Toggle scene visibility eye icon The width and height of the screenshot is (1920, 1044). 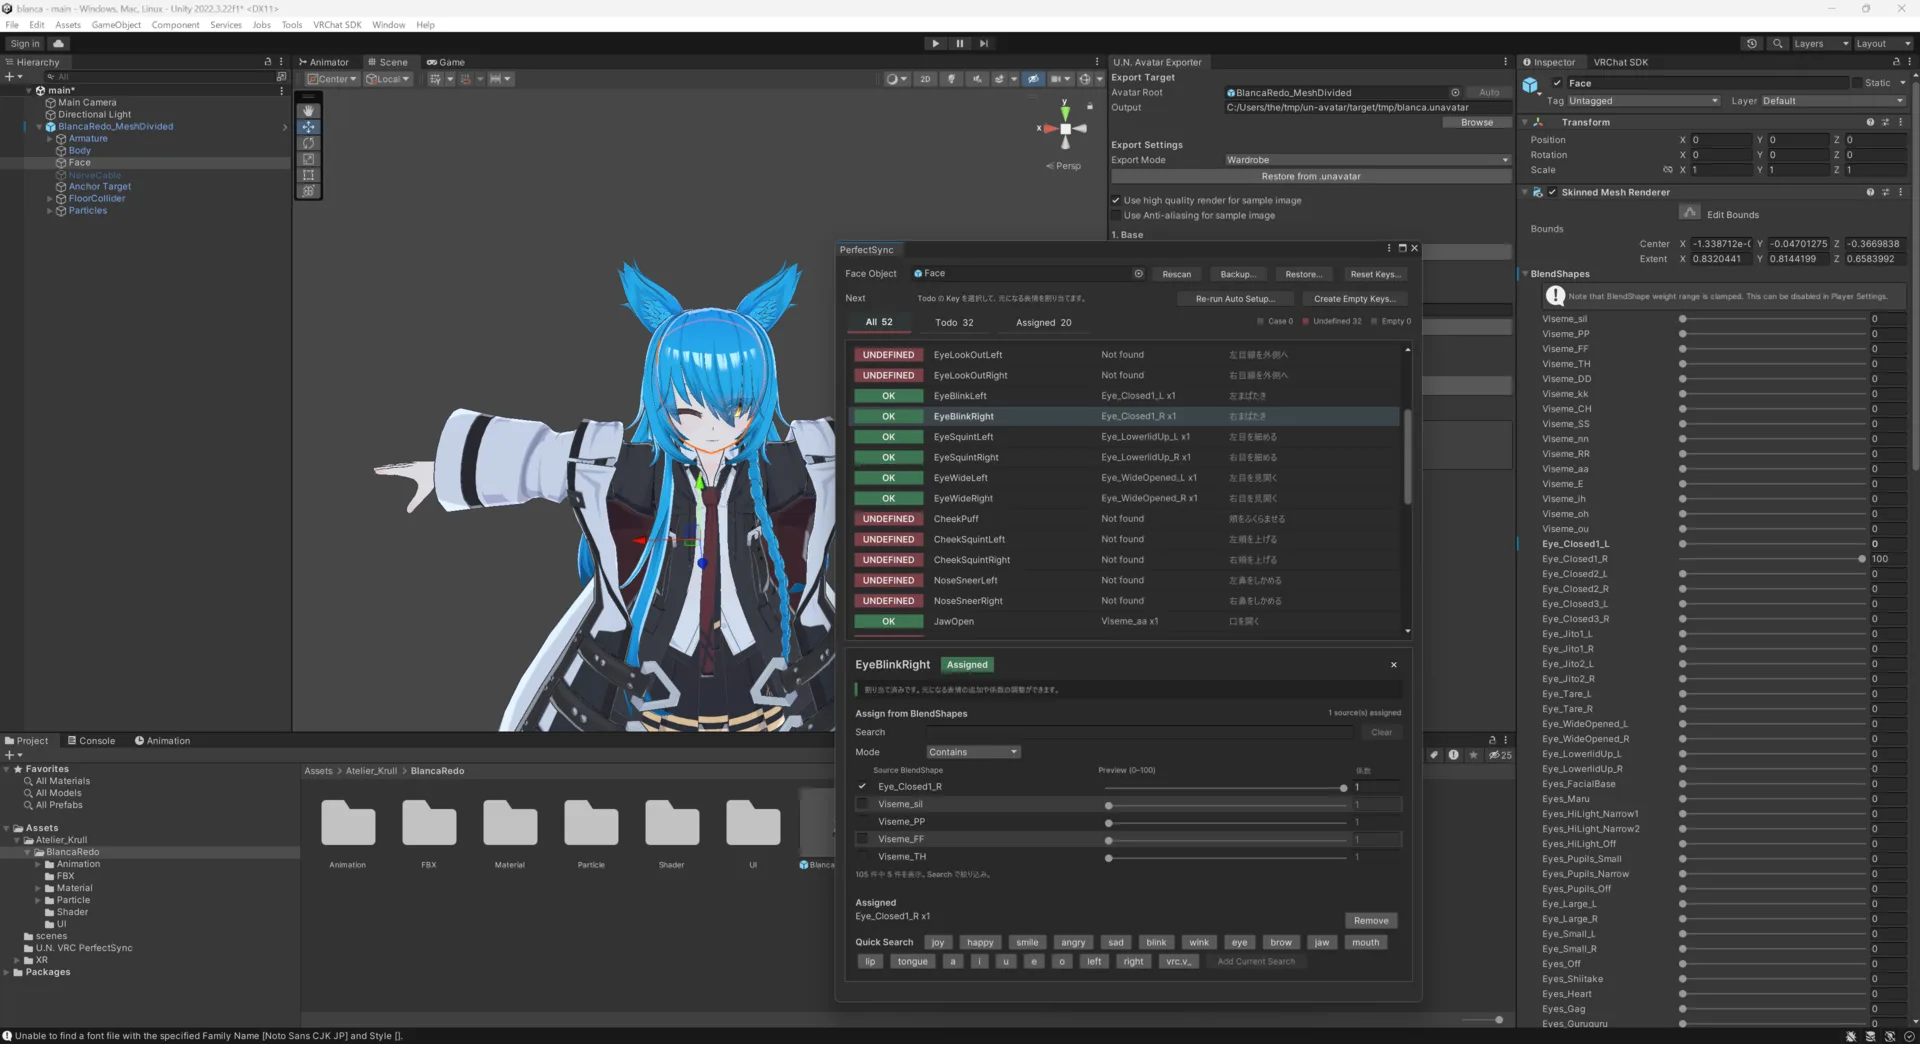(x=1033, y=79)
